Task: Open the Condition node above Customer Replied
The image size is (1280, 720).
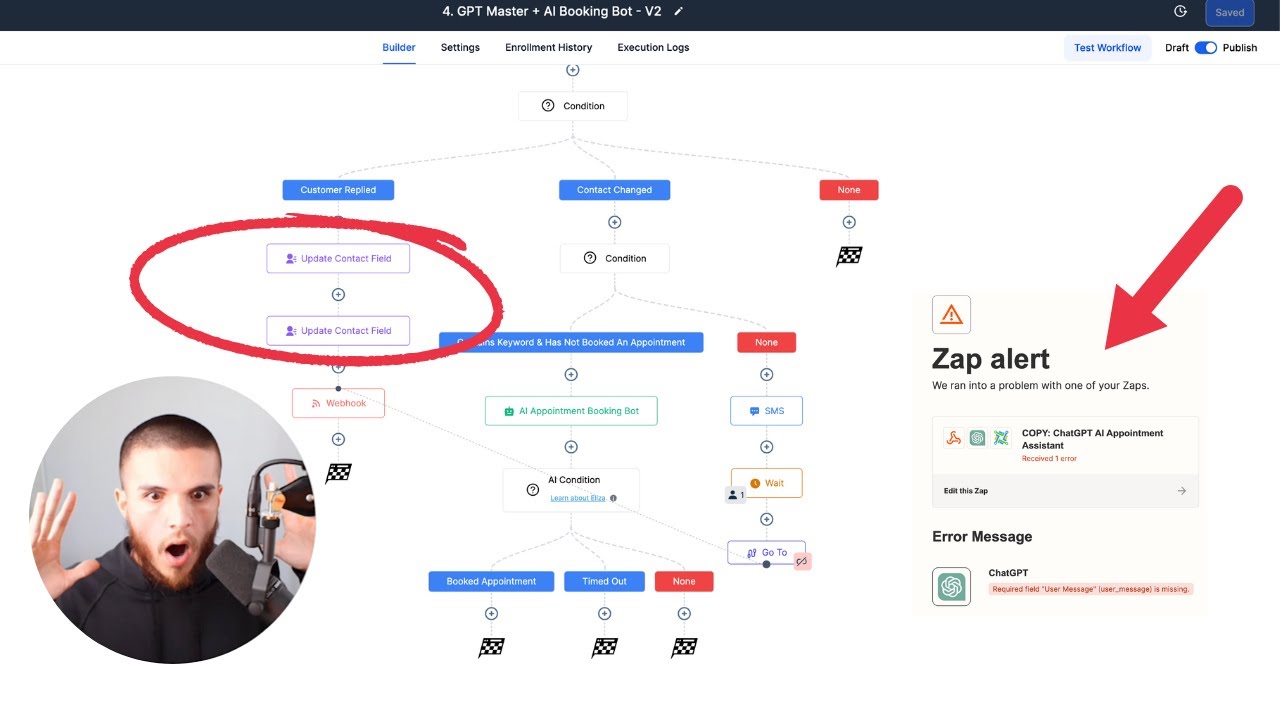Action: tap(573, 106)
